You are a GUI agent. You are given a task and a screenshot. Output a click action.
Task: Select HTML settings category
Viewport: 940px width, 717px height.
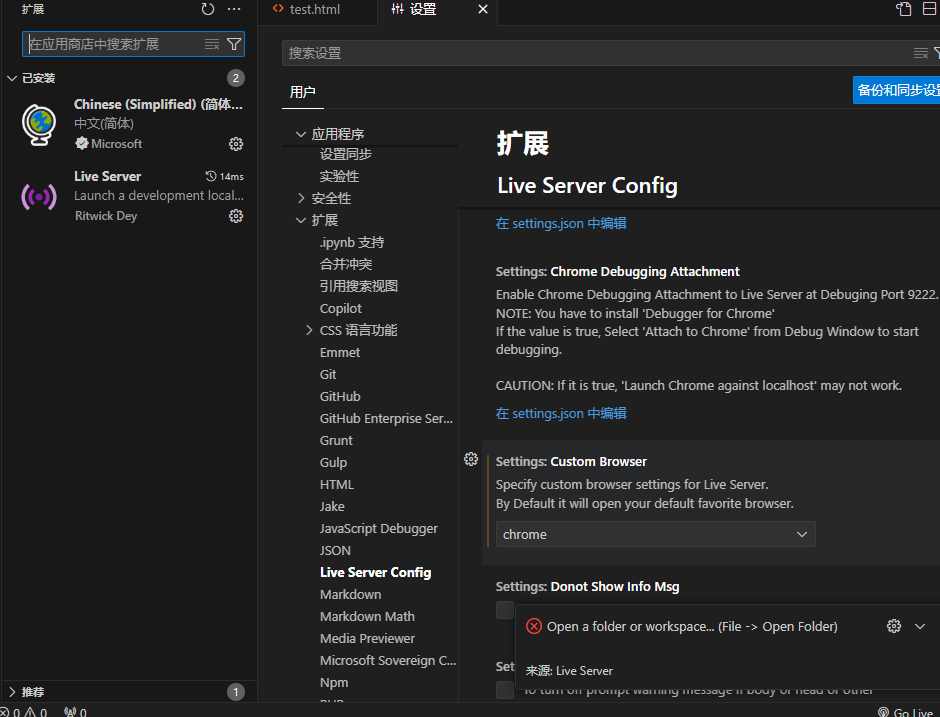click(337, 484)
